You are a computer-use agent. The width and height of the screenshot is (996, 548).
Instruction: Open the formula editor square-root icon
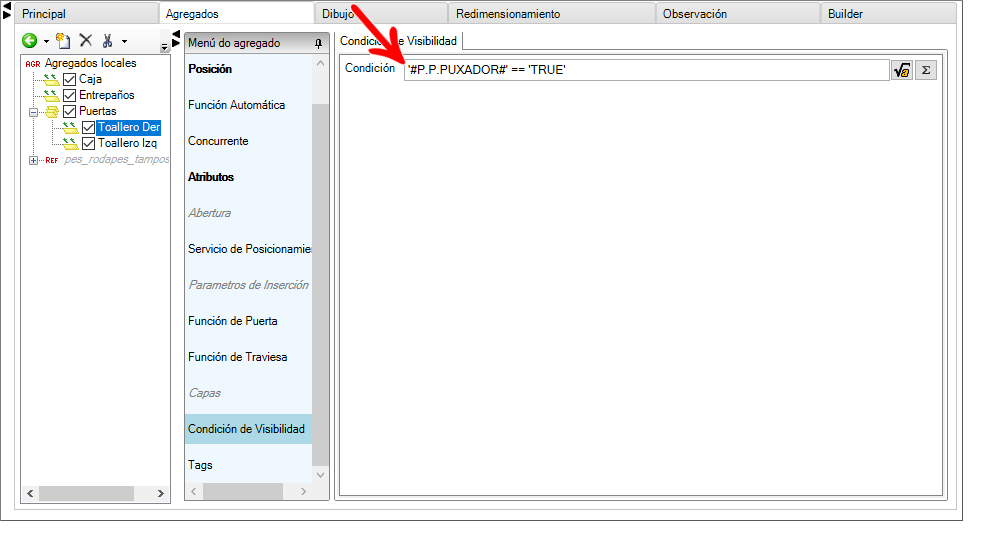point(902,70)
